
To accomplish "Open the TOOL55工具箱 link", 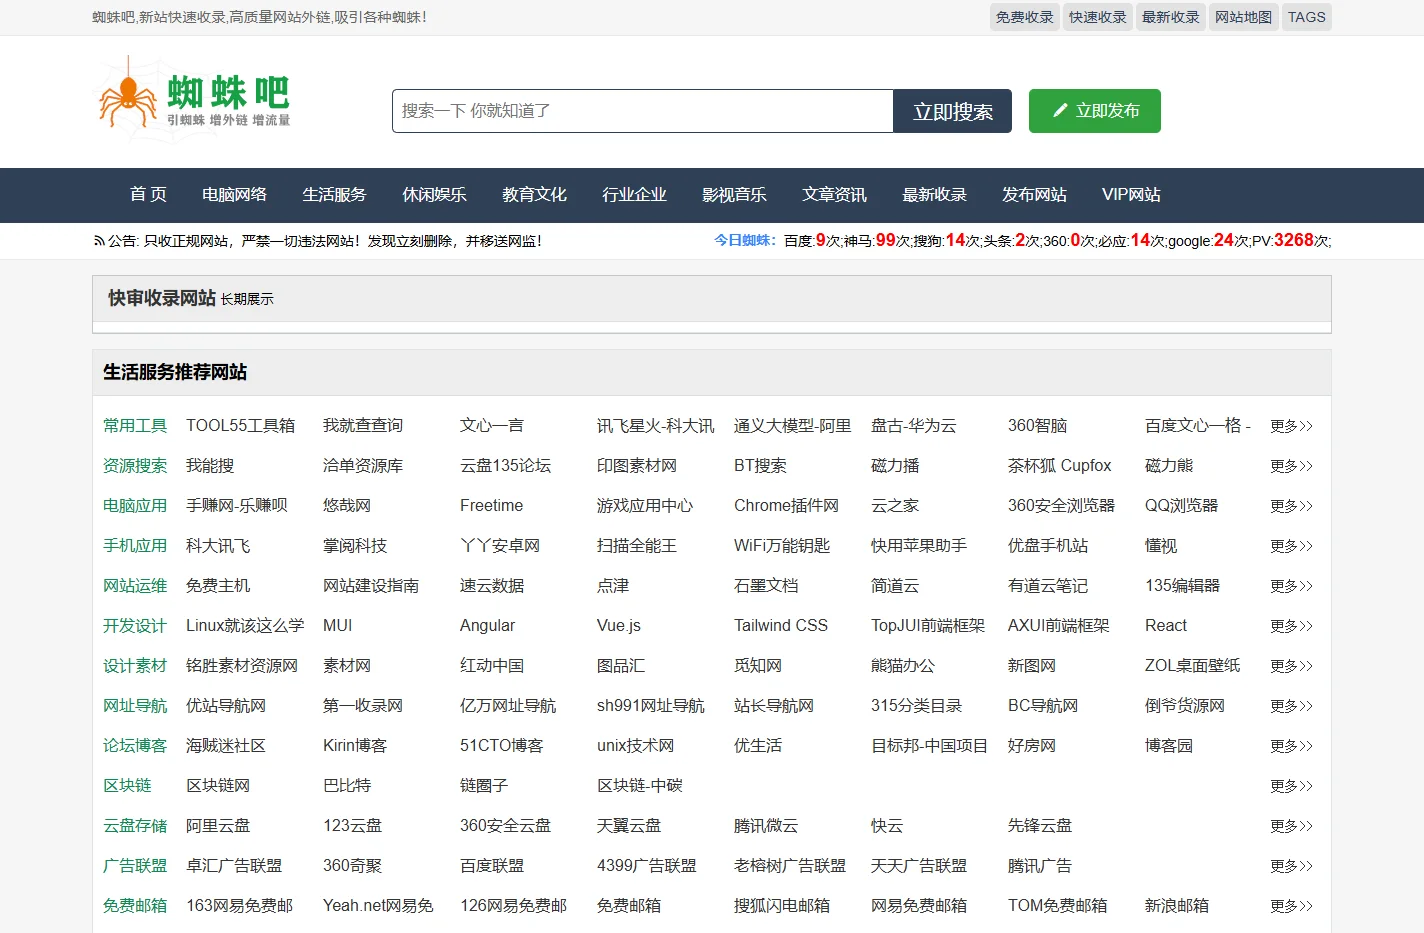I will 240,426.
